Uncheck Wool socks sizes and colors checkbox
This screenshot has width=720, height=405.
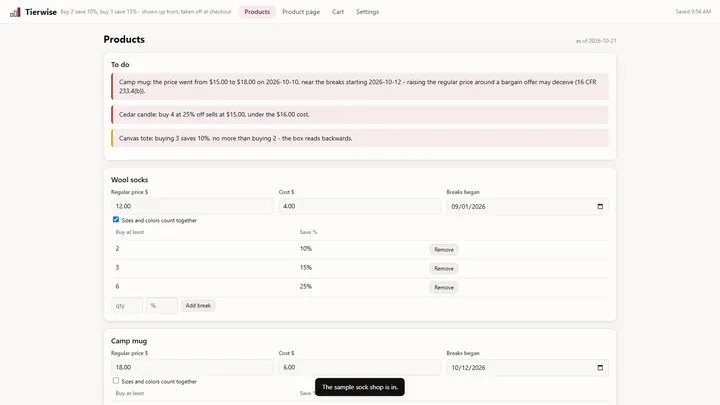pyautogui.click(x=116, y=219)
